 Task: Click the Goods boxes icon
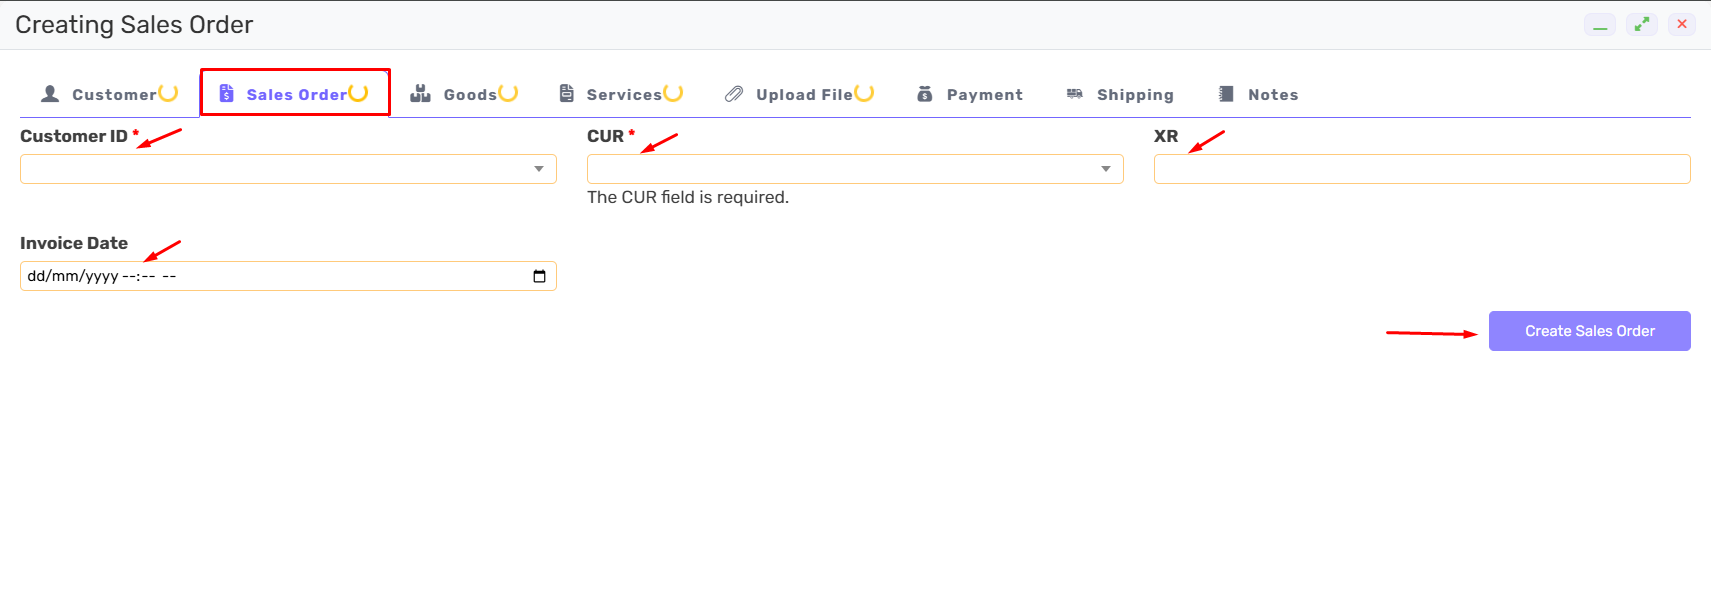click(420, 94)
